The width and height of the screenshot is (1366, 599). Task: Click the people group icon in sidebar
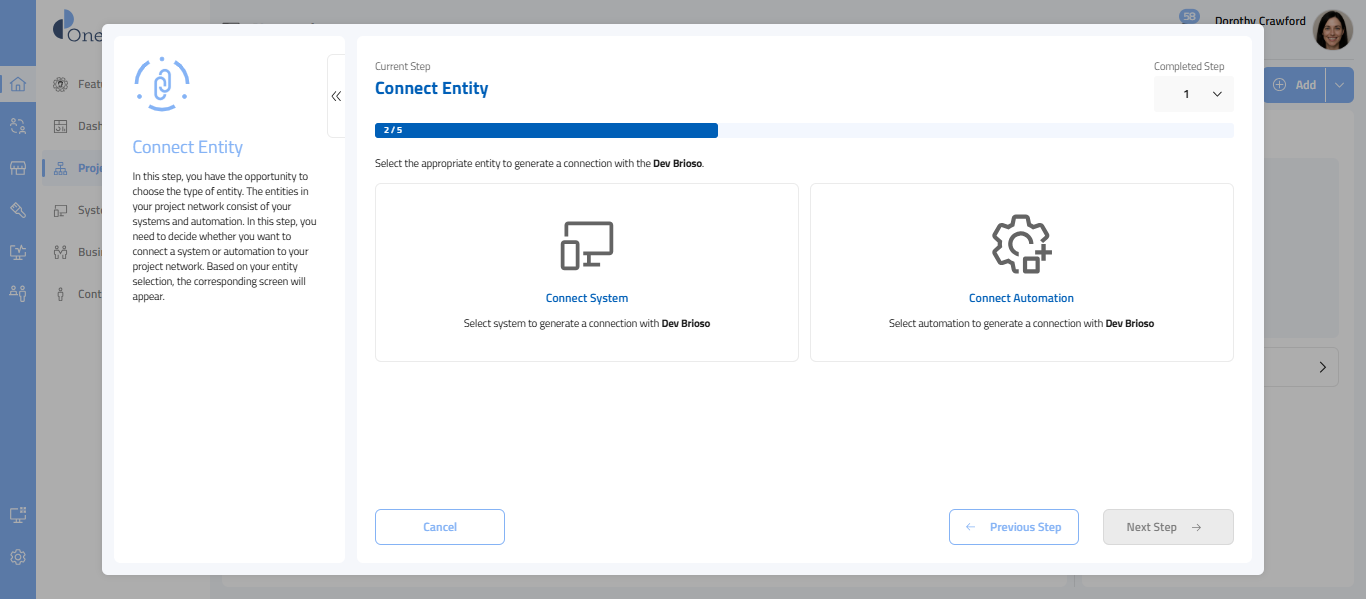point(17,126)
